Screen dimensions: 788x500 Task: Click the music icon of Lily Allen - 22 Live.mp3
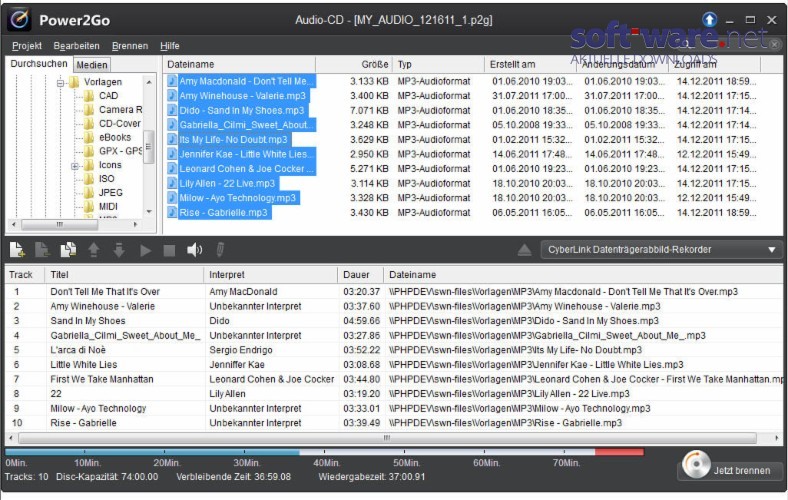[x=172, y=183]
